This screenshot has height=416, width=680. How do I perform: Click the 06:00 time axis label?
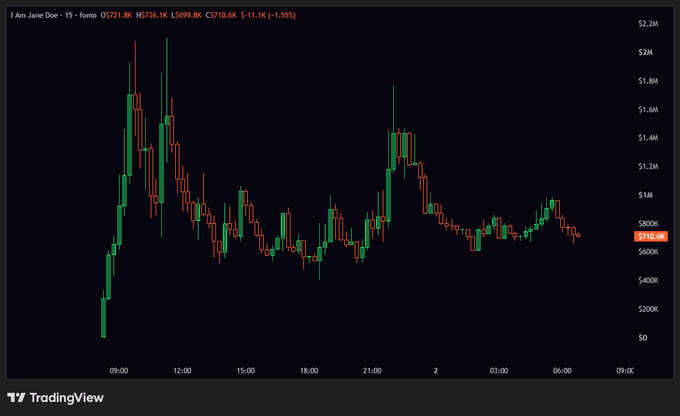562,370
